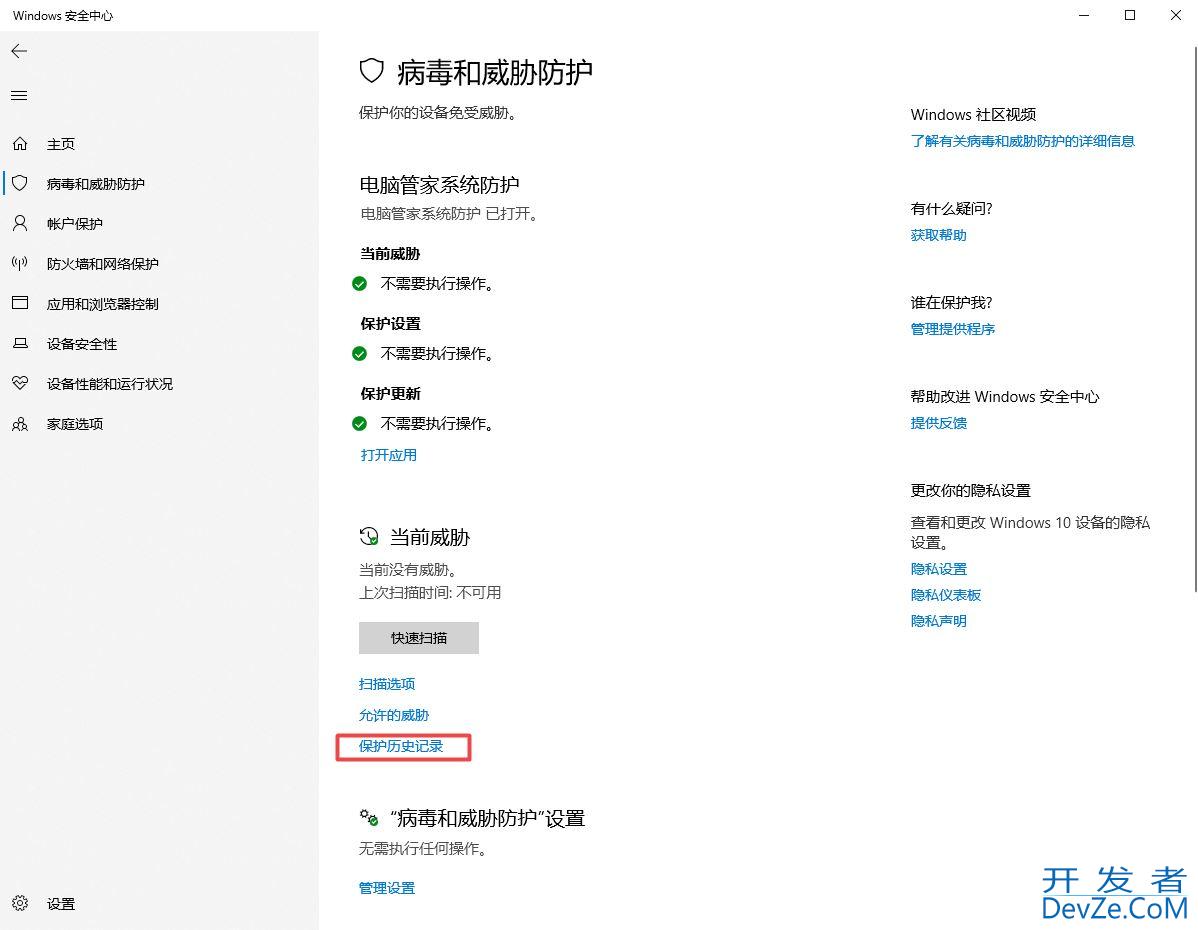The image size is (1198, 930).
Task: Click green checkmark under 当前威胁 status
Action: [x=359, y=284]
